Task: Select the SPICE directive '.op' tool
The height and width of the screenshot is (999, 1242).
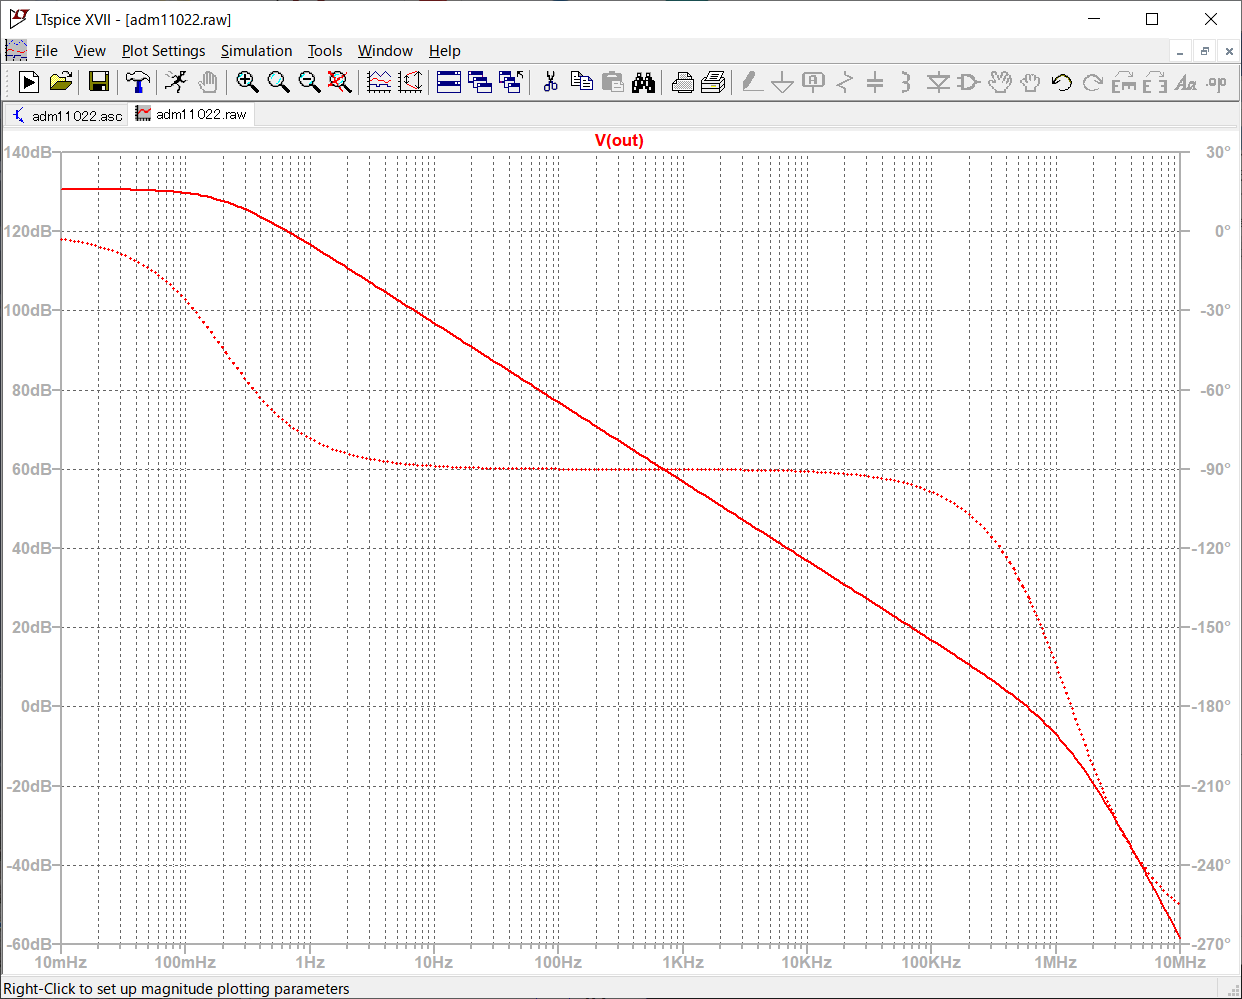Action: 1217,82
